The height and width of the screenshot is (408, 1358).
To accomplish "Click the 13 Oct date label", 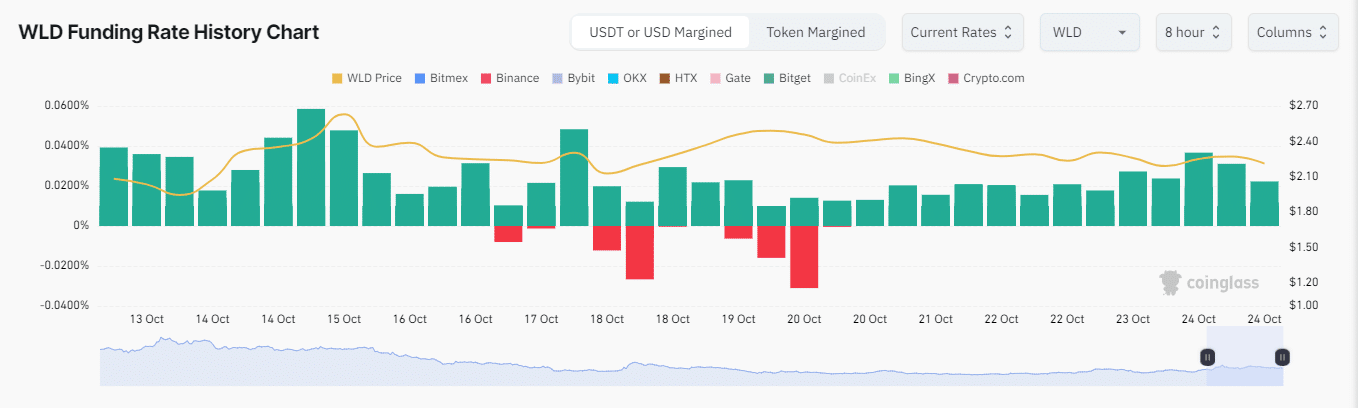I will [x=147, y=319].
